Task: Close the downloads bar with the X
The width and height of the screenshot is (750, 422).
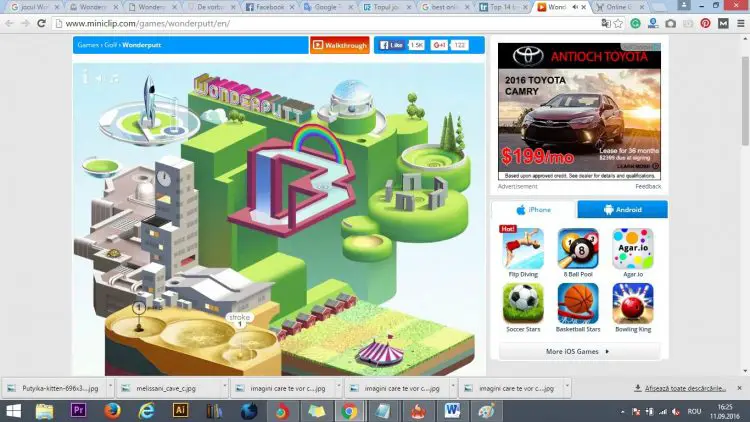Action: (x=739, y=388)
